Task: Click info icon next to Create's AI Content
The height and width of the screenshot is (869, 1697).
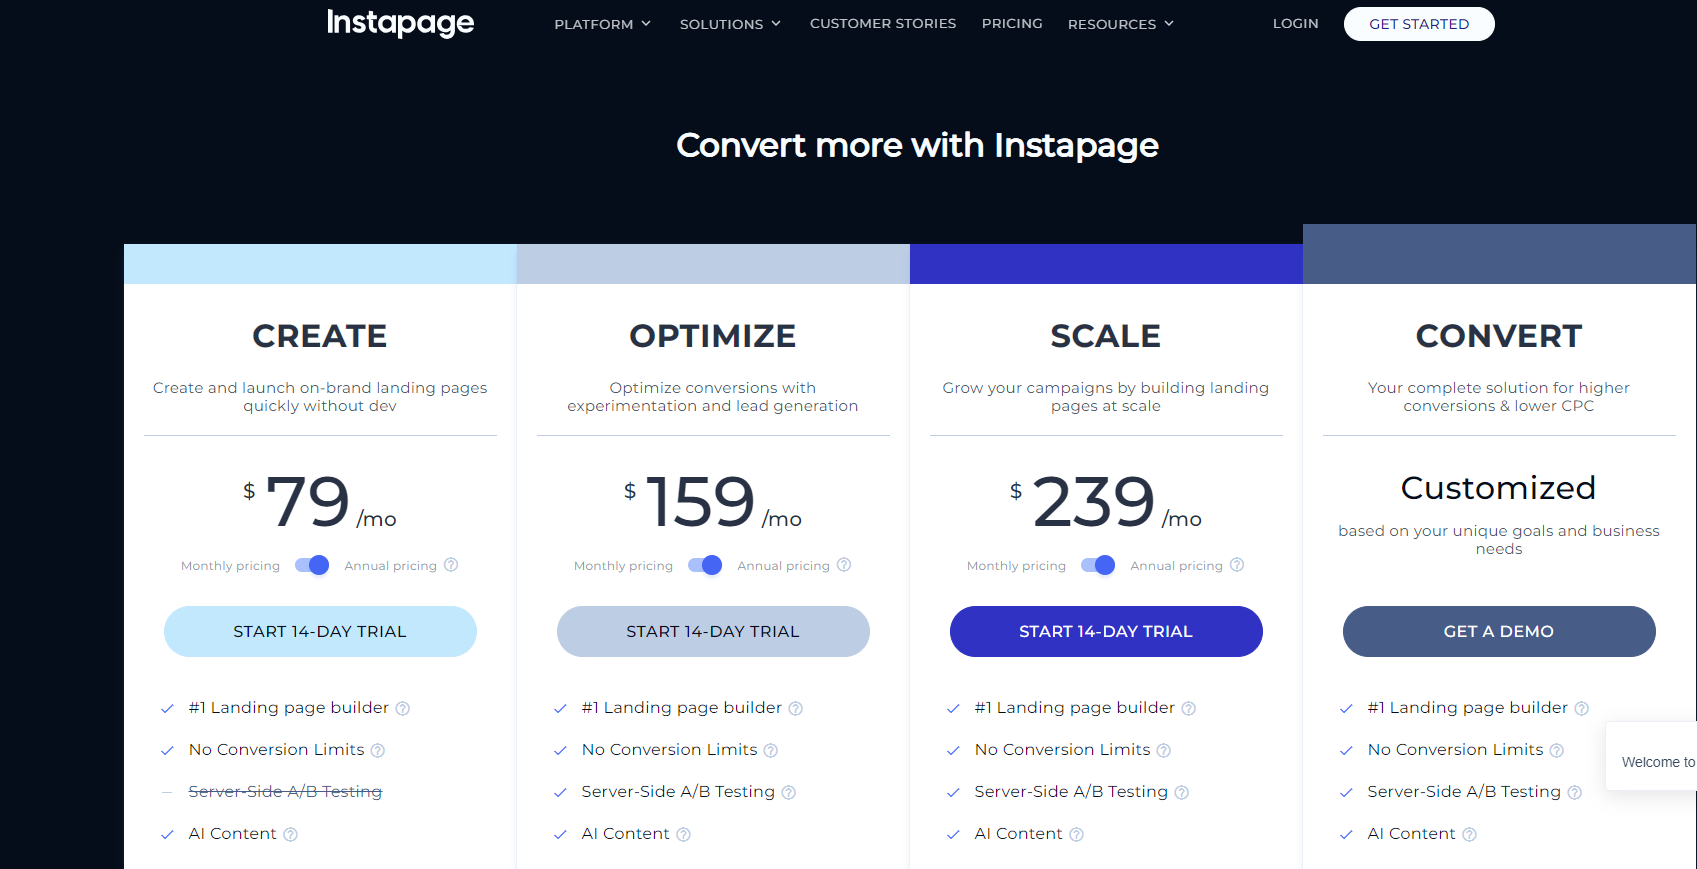Action: [290, 835]
